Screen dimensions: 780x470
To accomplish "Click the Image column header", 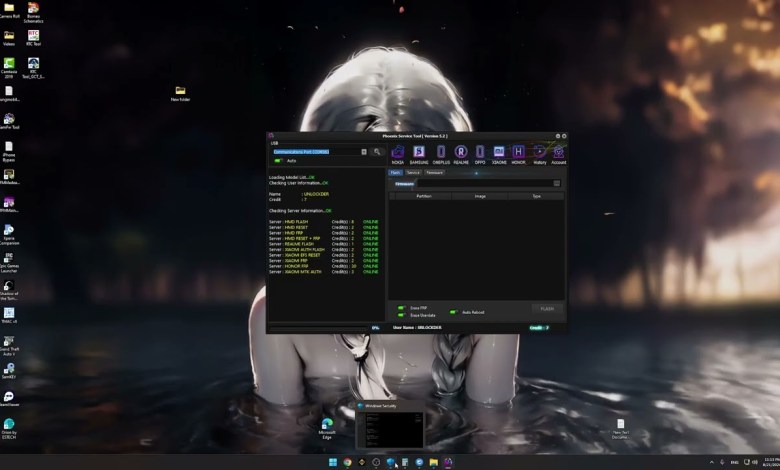I will pos(480,196).
